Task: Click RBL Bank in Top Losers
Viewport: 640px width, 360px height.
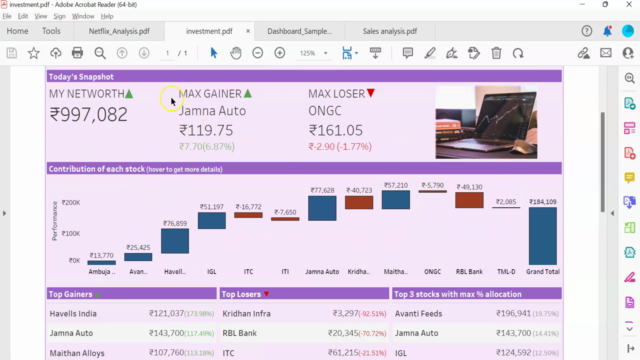Action: pyautogui.click(x=240, y=333)
